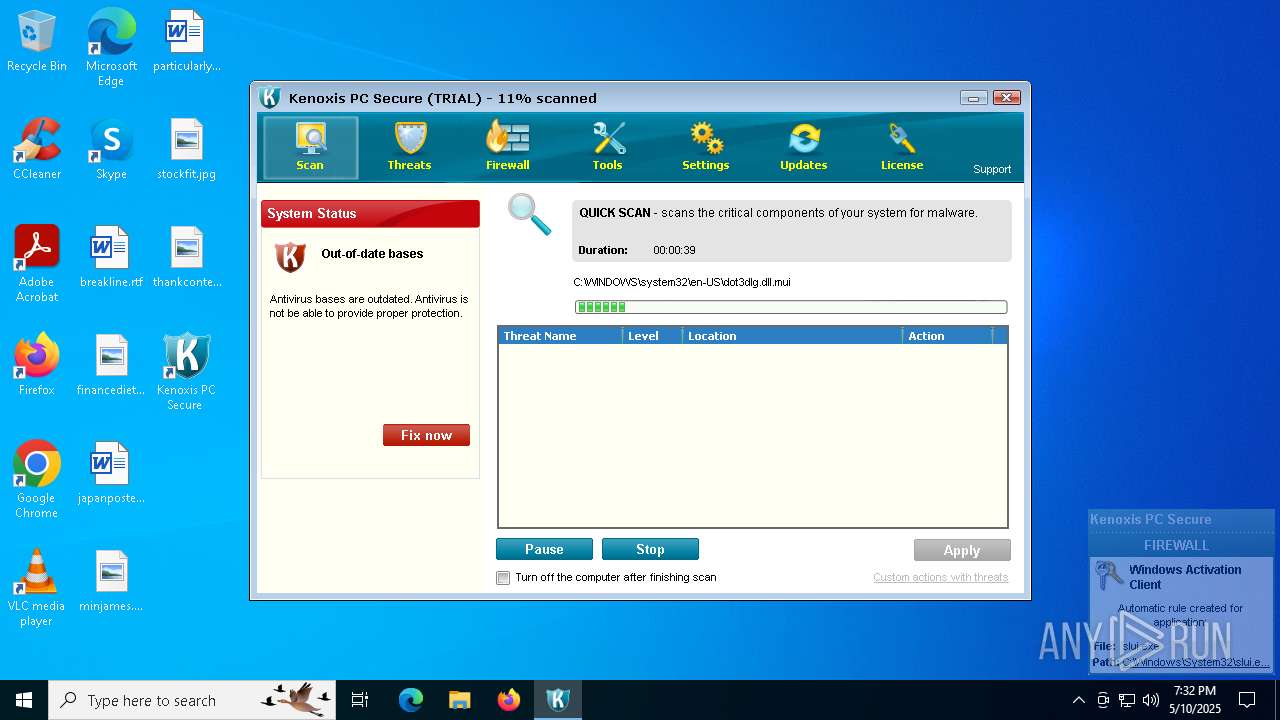Click the quick scan magnifier icon
Viewport: 1280px width, 720px height.
pyautogui.click(x=529, y=215)
